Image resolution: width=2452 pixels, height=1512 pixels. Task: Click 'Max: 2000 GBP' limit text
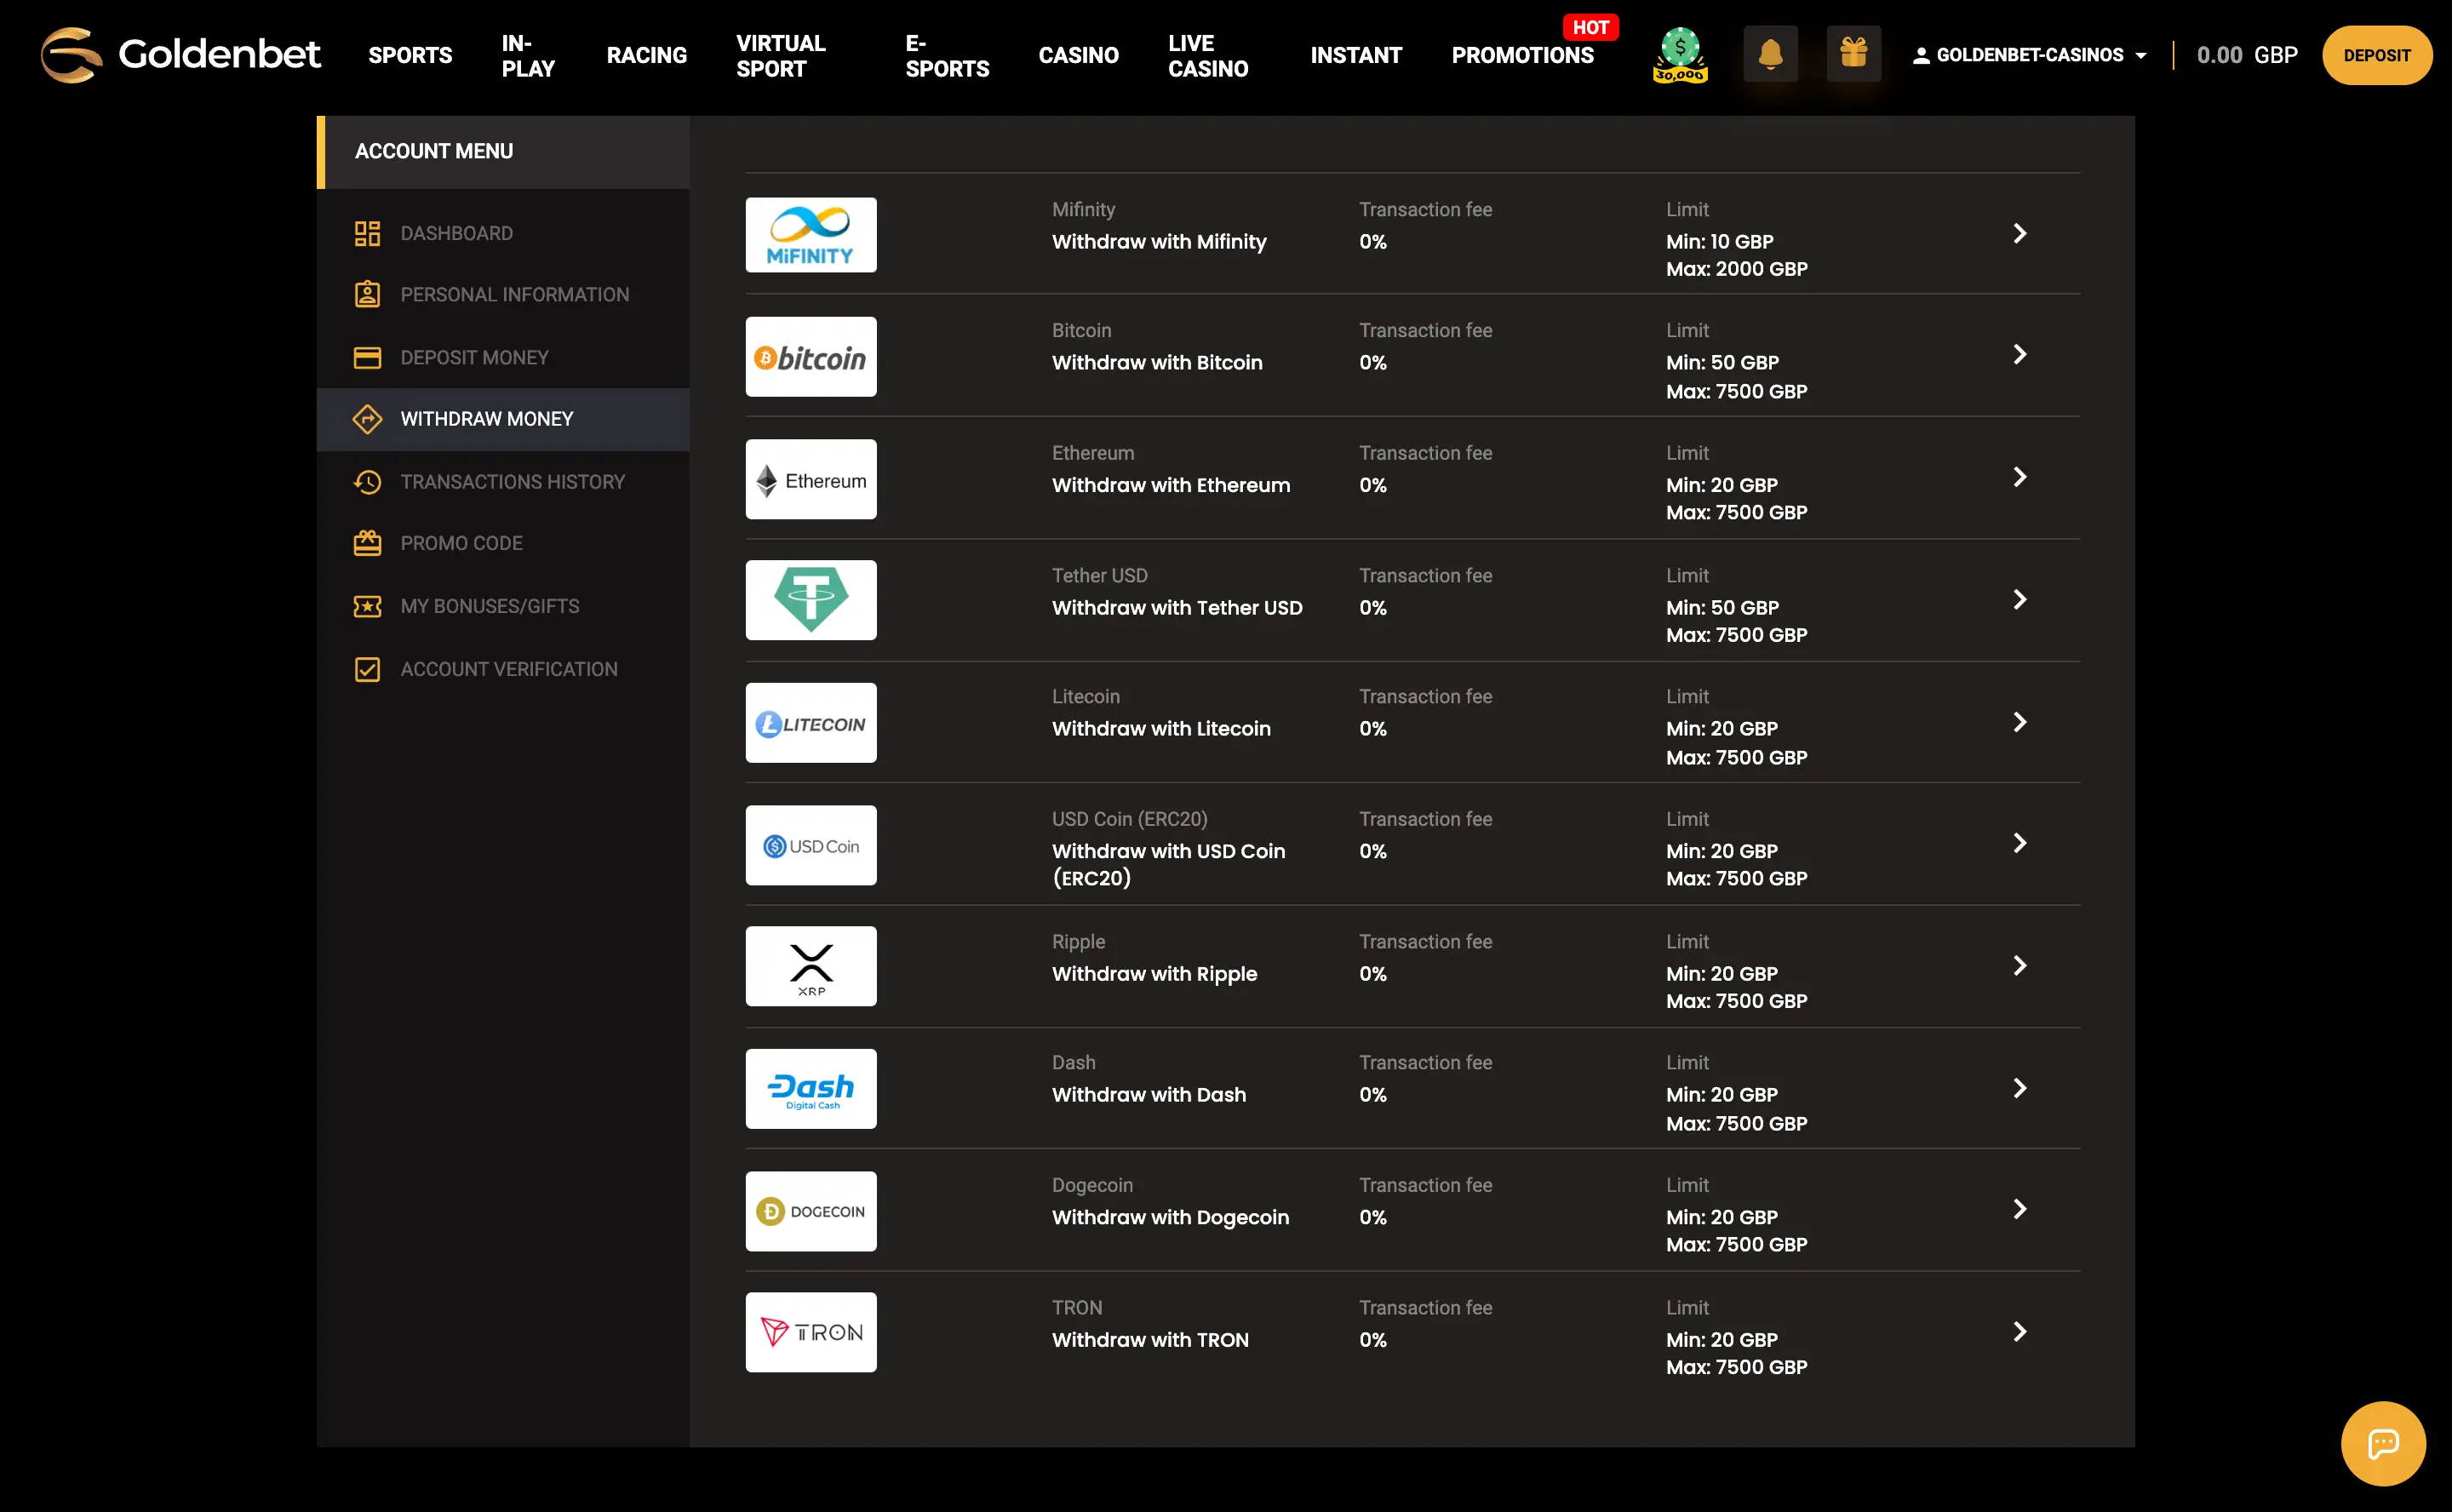tap(1736, 269)
